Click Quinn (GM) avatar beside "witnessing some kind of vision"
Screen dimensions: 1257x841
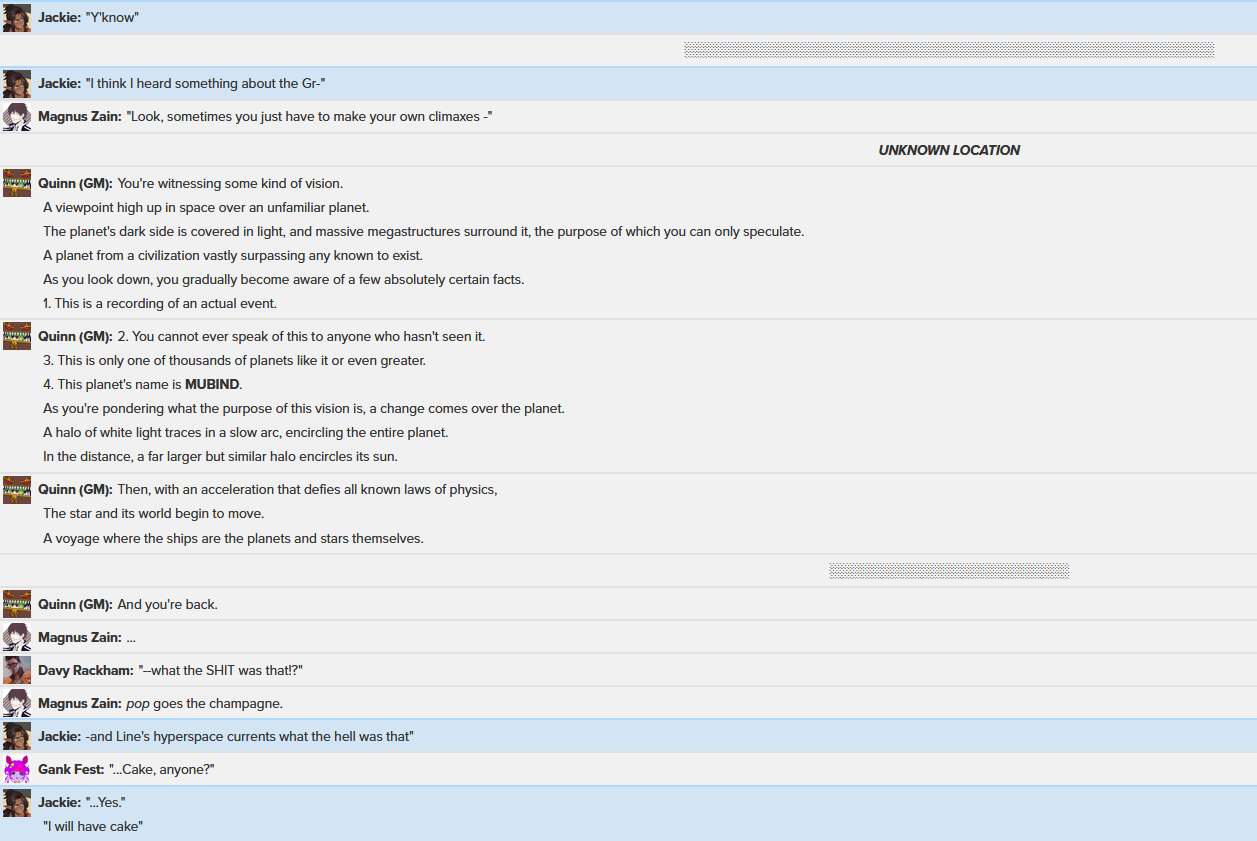pyautogui.click(x=17, y=183)
